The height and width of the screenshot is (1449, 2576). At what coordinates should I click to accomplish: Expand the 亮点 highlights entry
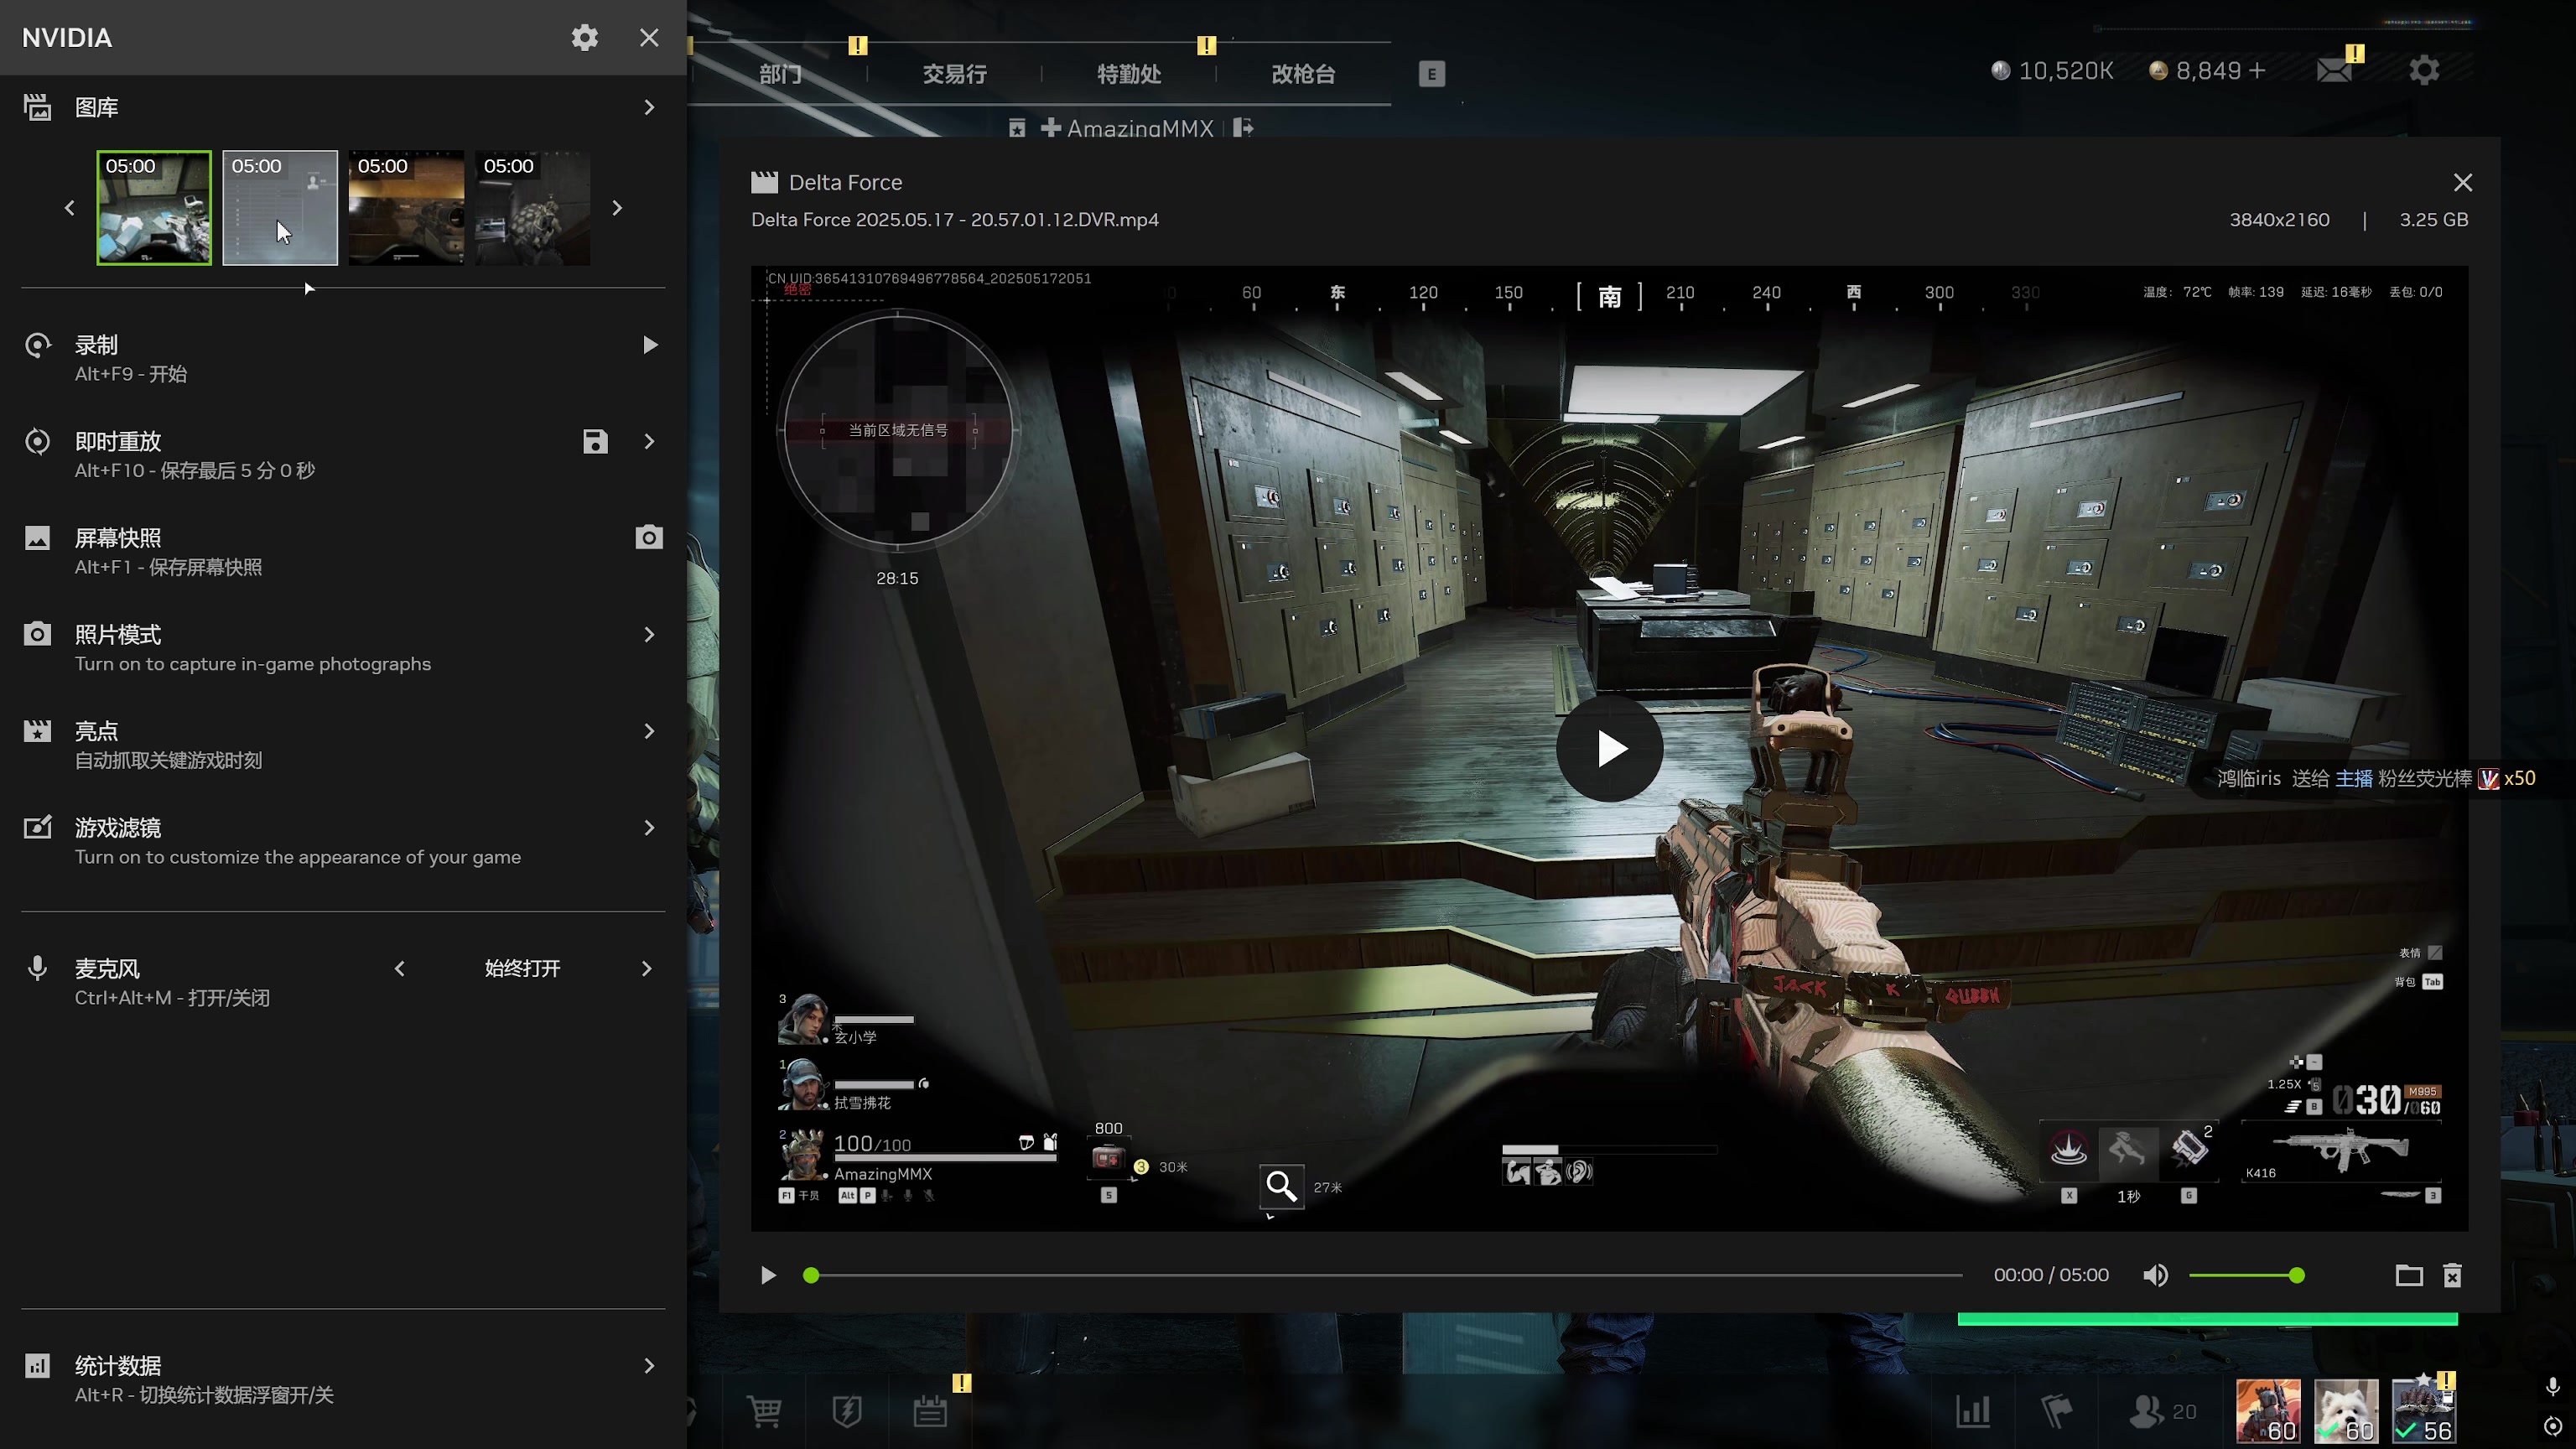pyautogui.click(x=649, y=732)
